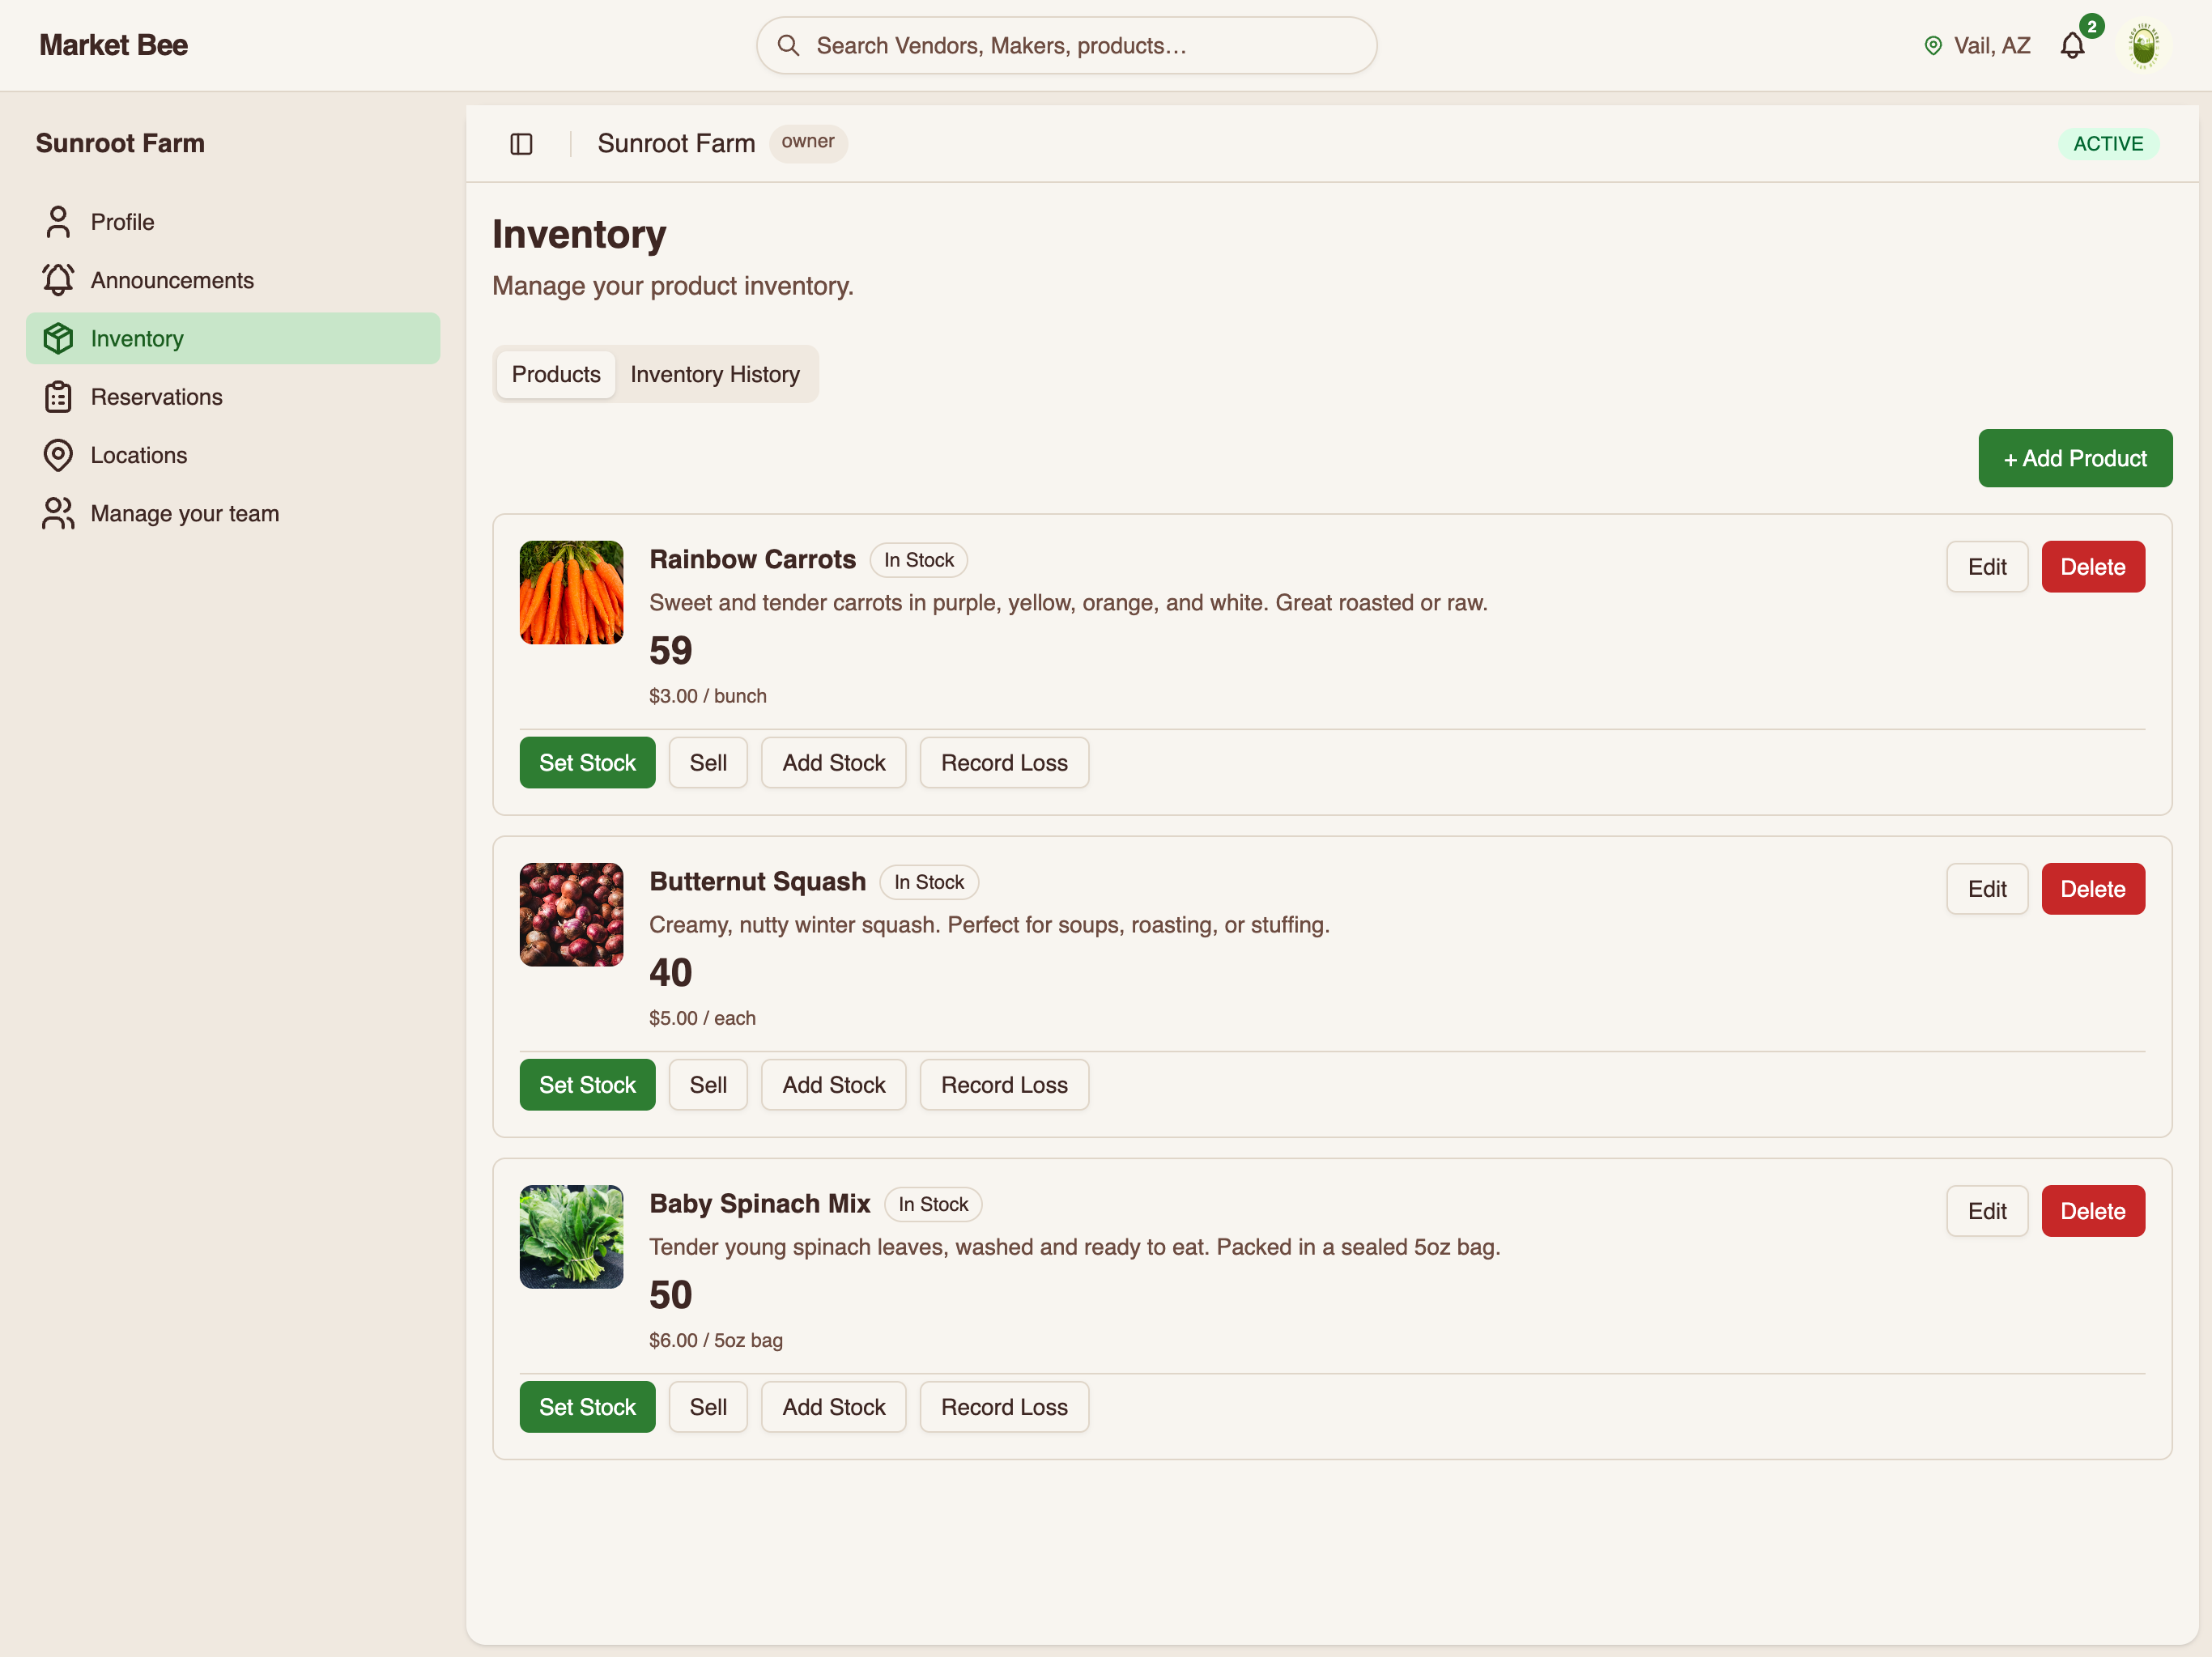Click the notification count badge showing 2
This screenshot has height=1657, width=2212.
(x=2091, y=27)
